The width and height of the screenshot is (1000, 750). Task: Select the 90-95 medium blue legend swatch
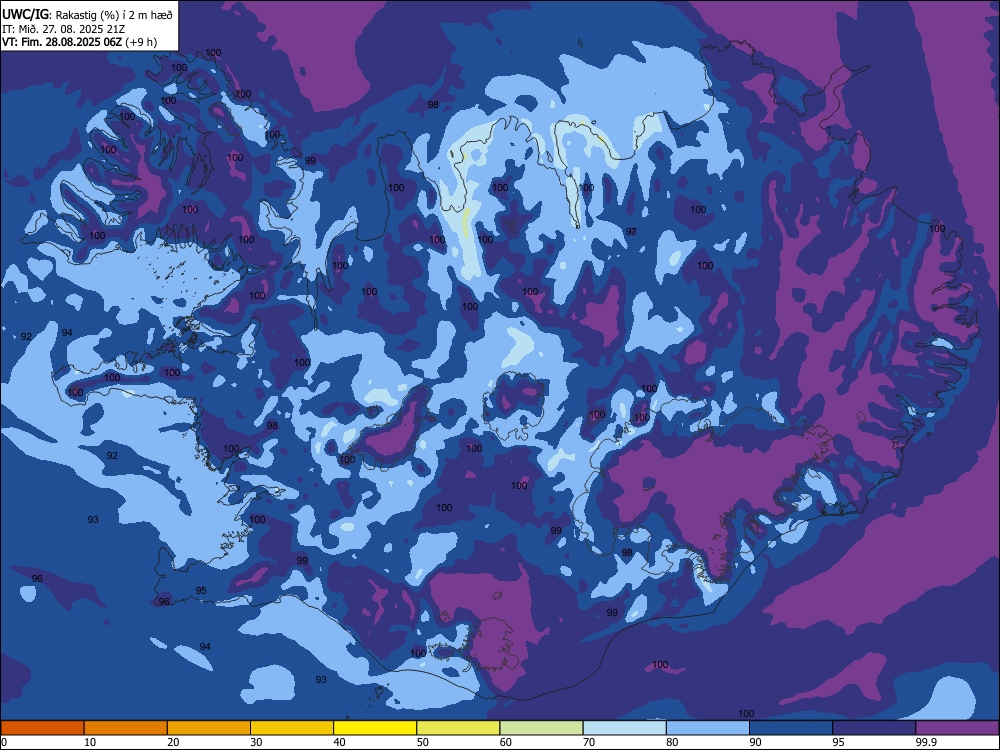(x=791, y=728)
